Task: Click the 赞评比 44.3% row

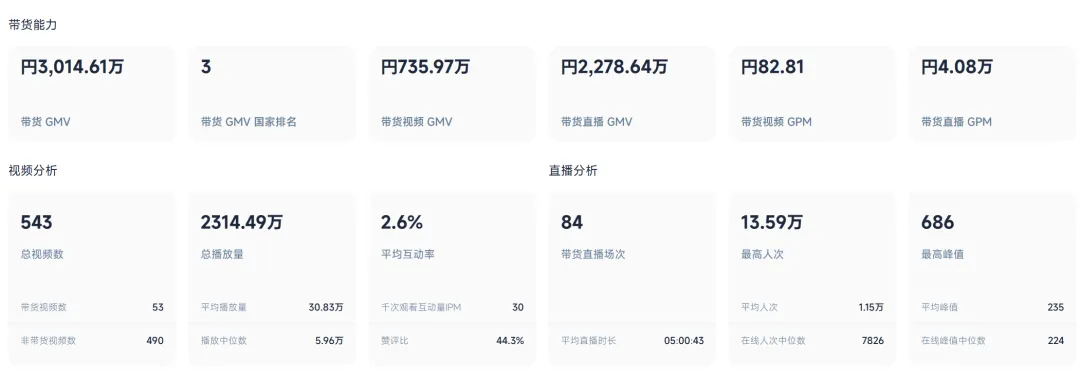Action: click(x=452, y=340)
